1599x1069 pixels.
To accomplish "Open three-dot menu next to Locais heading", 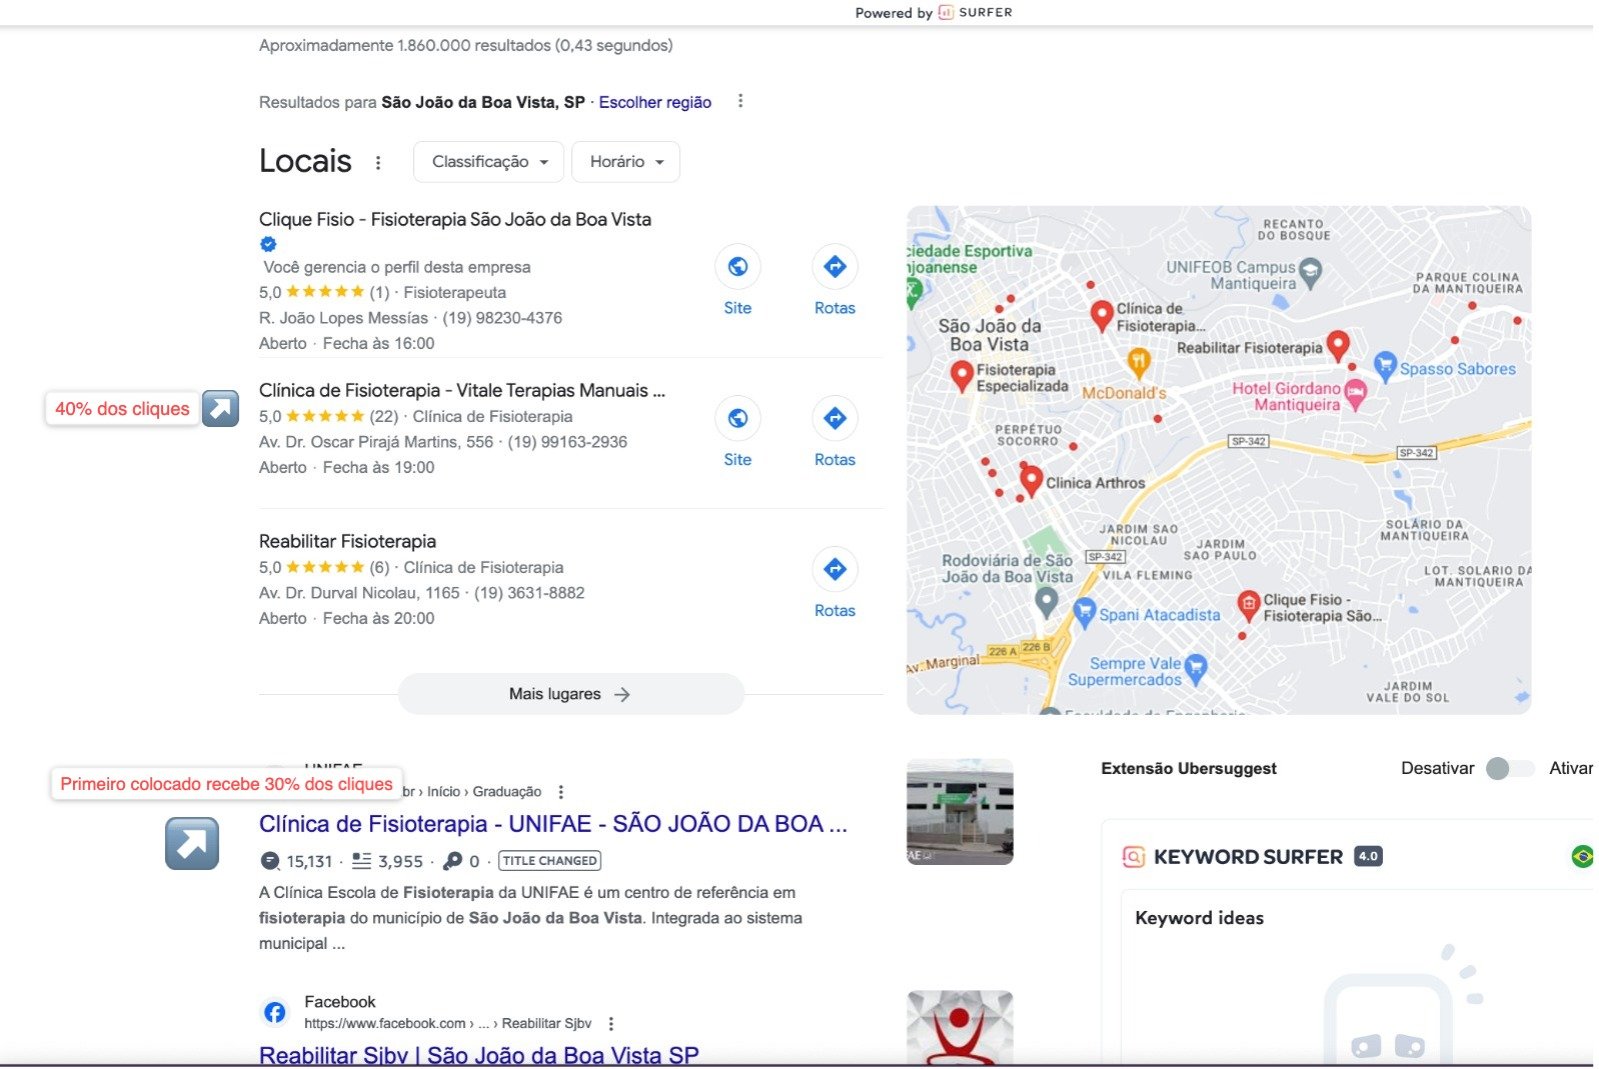I will (x=378, y=162).
